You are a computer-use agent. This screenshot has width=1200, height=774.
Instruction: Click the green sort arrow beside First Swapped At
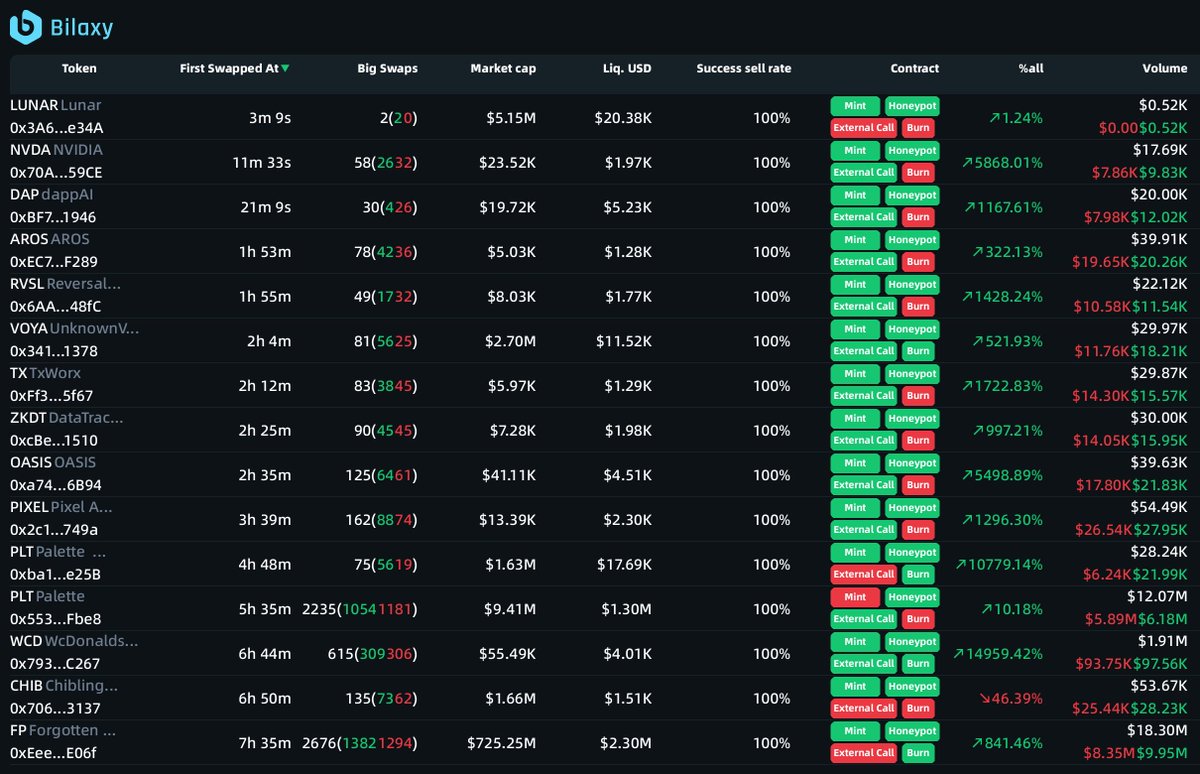(285, 69)
